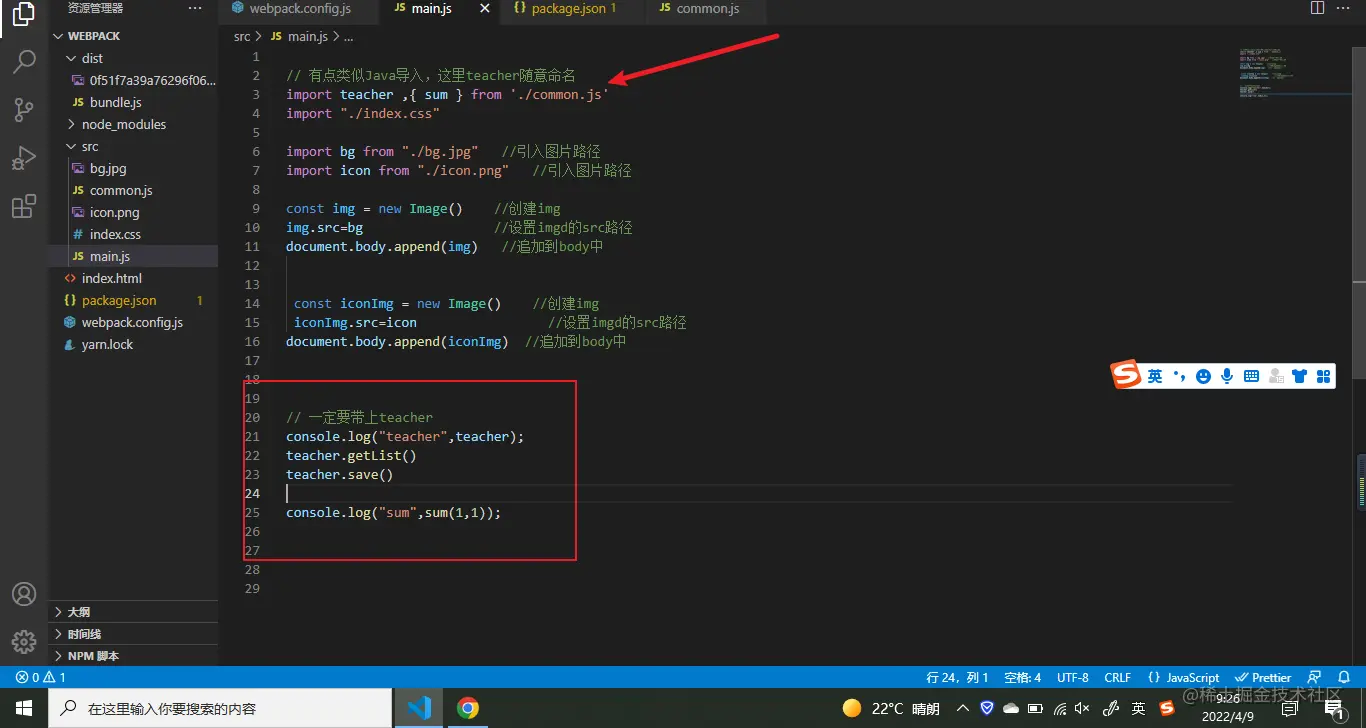This screenshot has width=1366, height=728.
Task: Expand the 大纲 outline section
Action: (x=133, y=612)
